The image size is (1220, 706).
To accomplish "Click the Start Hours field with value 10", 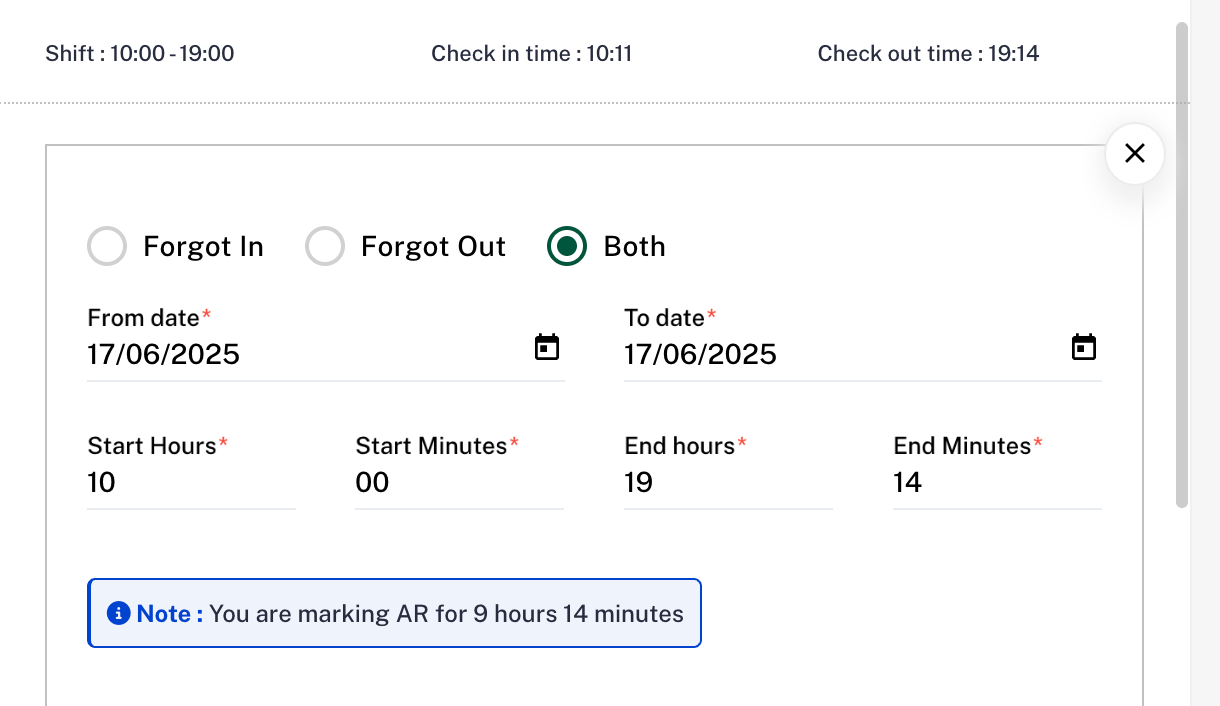I will click(x=191, y=483).
